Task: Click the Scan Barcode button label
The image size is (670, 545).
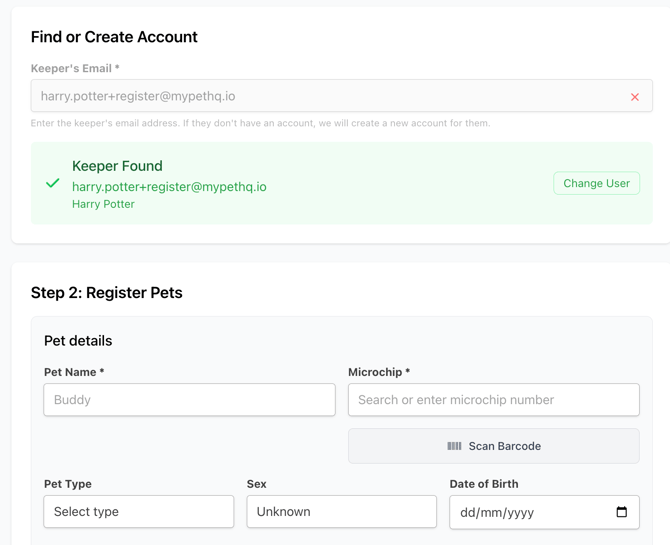Action: click(x=504, y=446)
